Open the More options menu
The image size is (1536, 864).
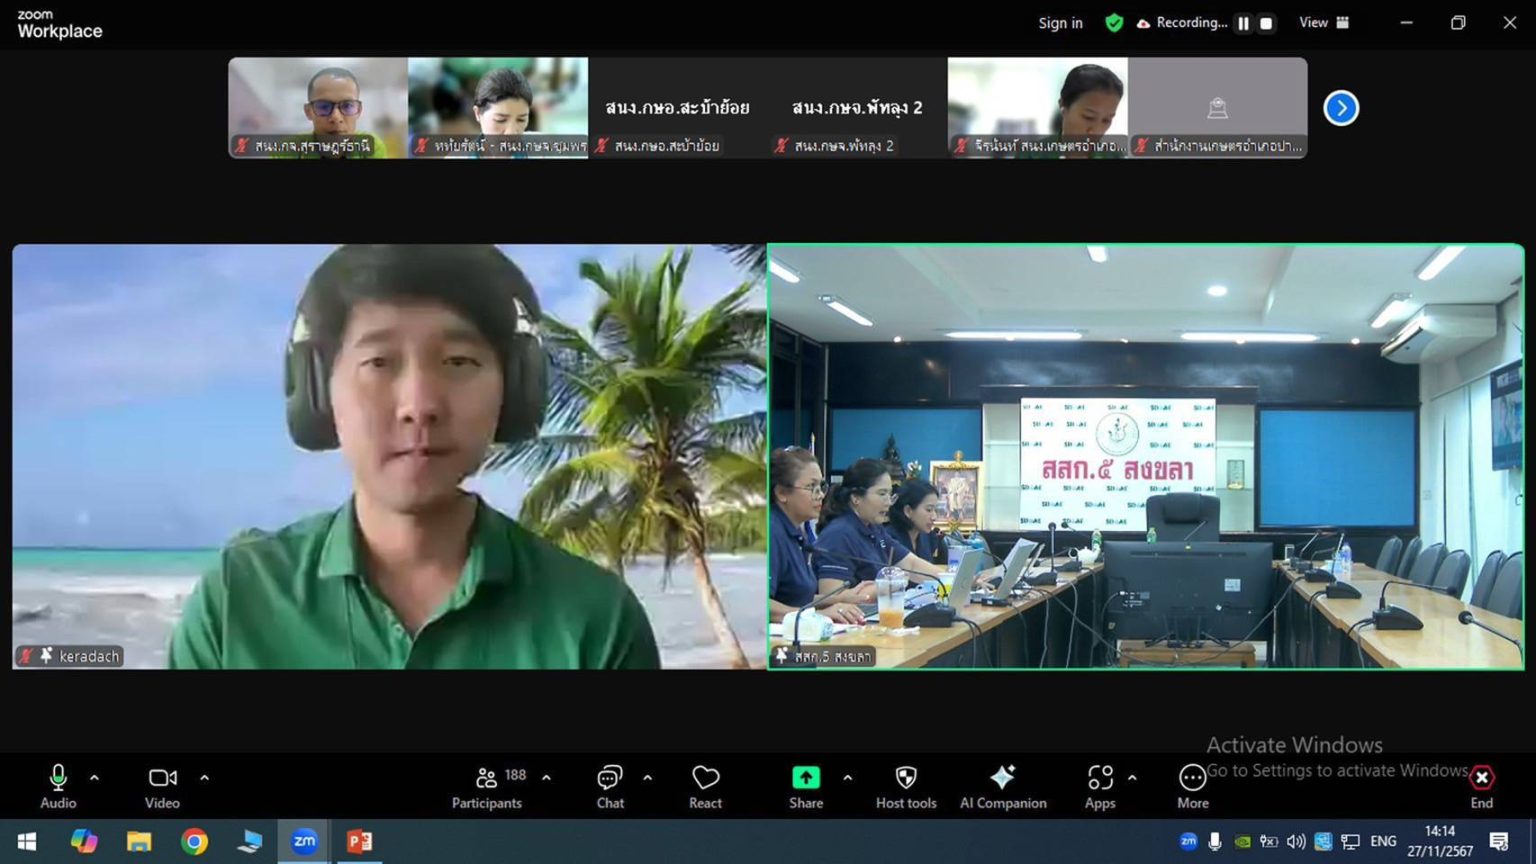point(1192,786)
